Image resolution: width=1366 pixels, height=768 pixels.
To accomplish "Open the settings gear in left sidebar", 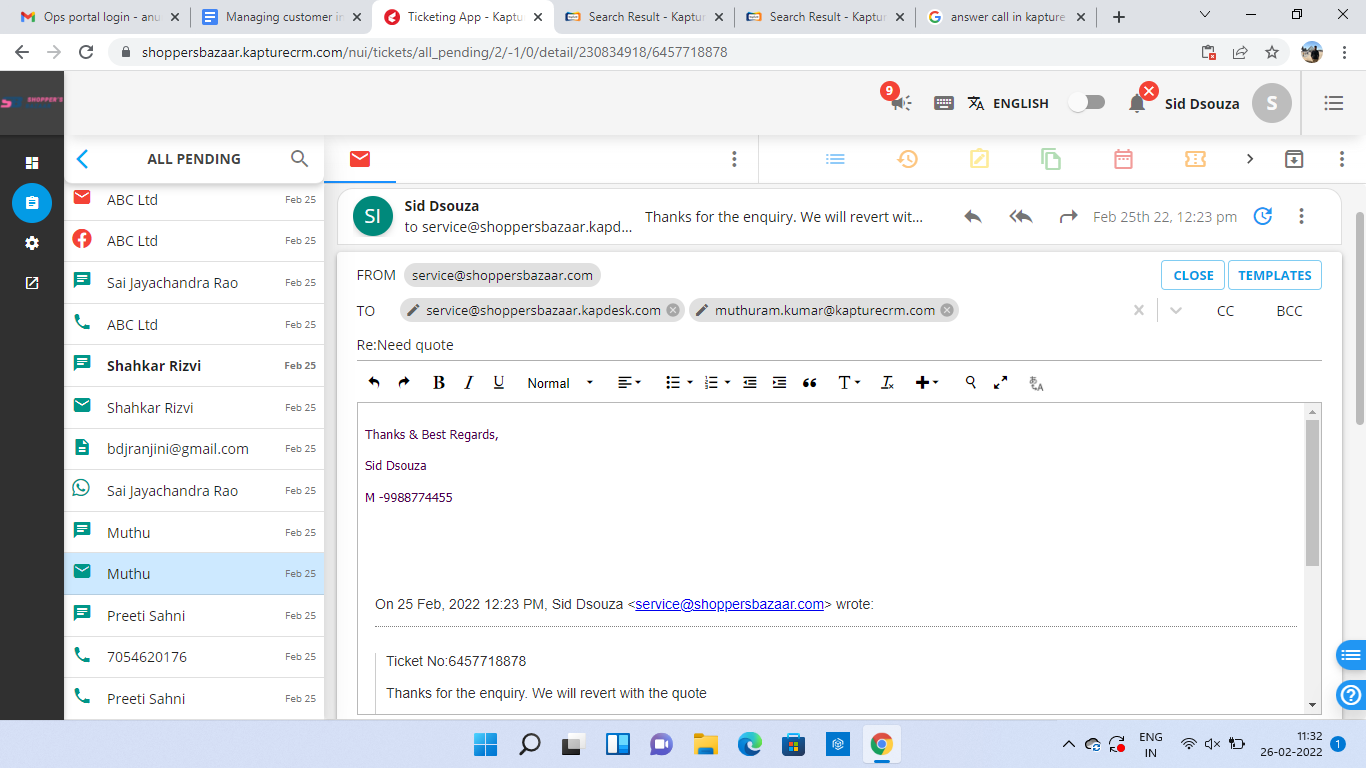I will 32,243.
